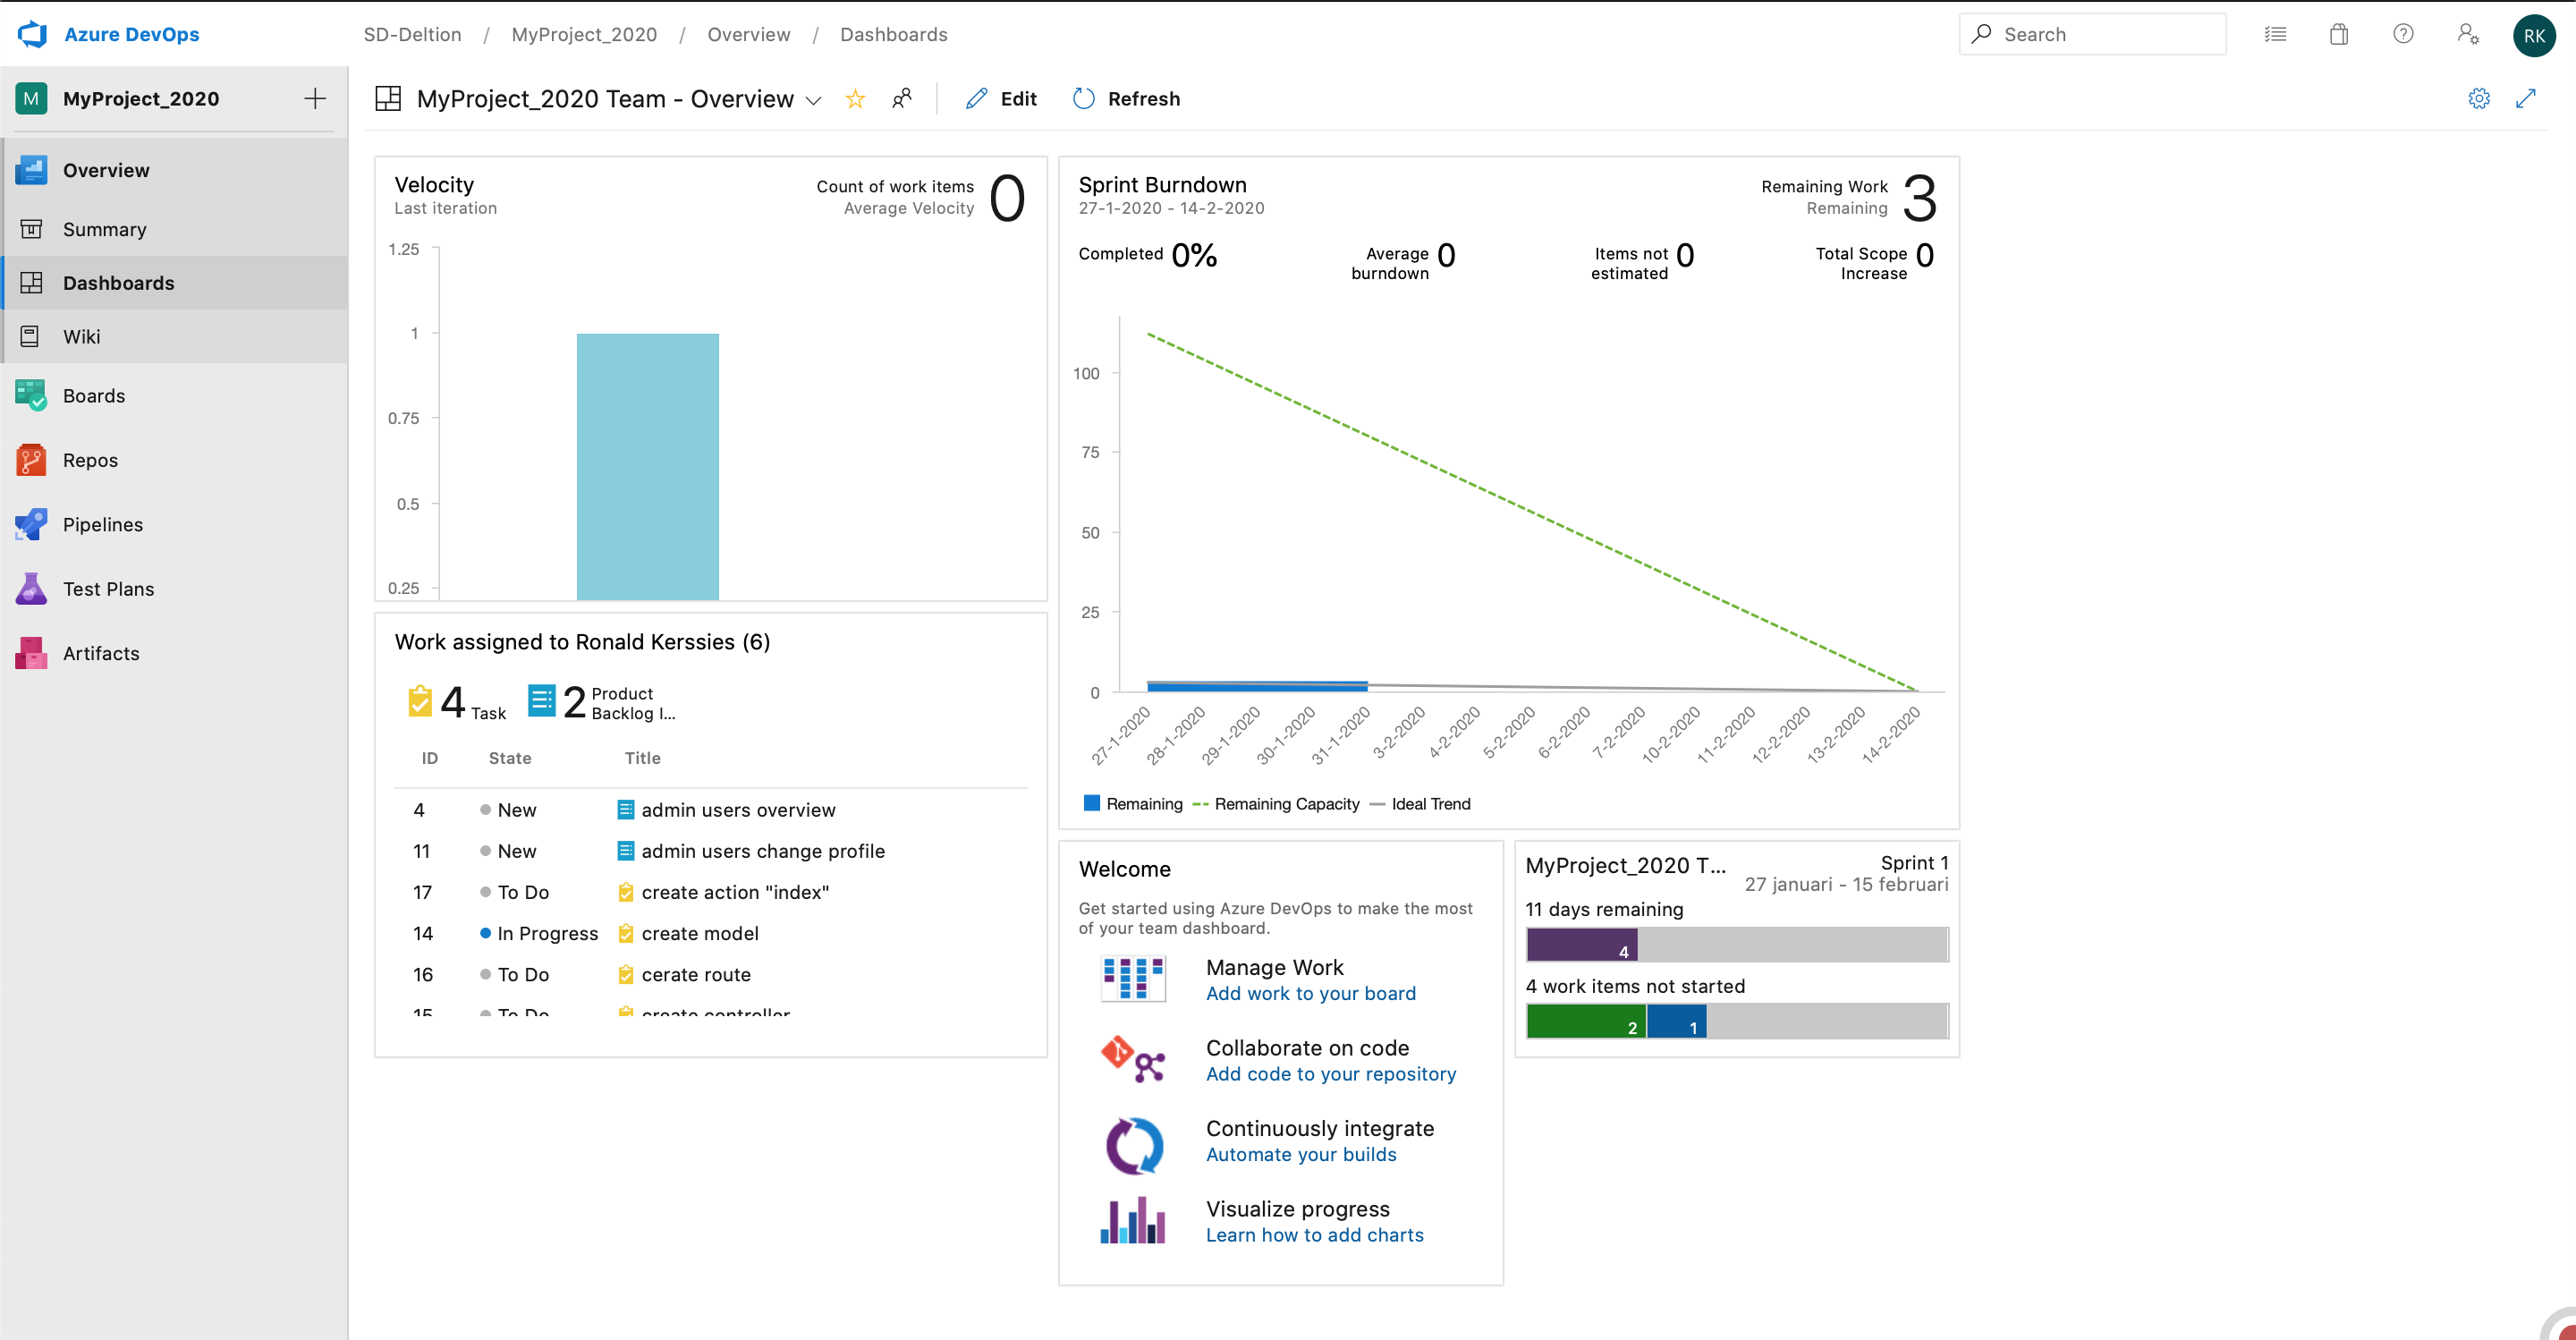Click "Add work to your board" link

[1311, 993]
